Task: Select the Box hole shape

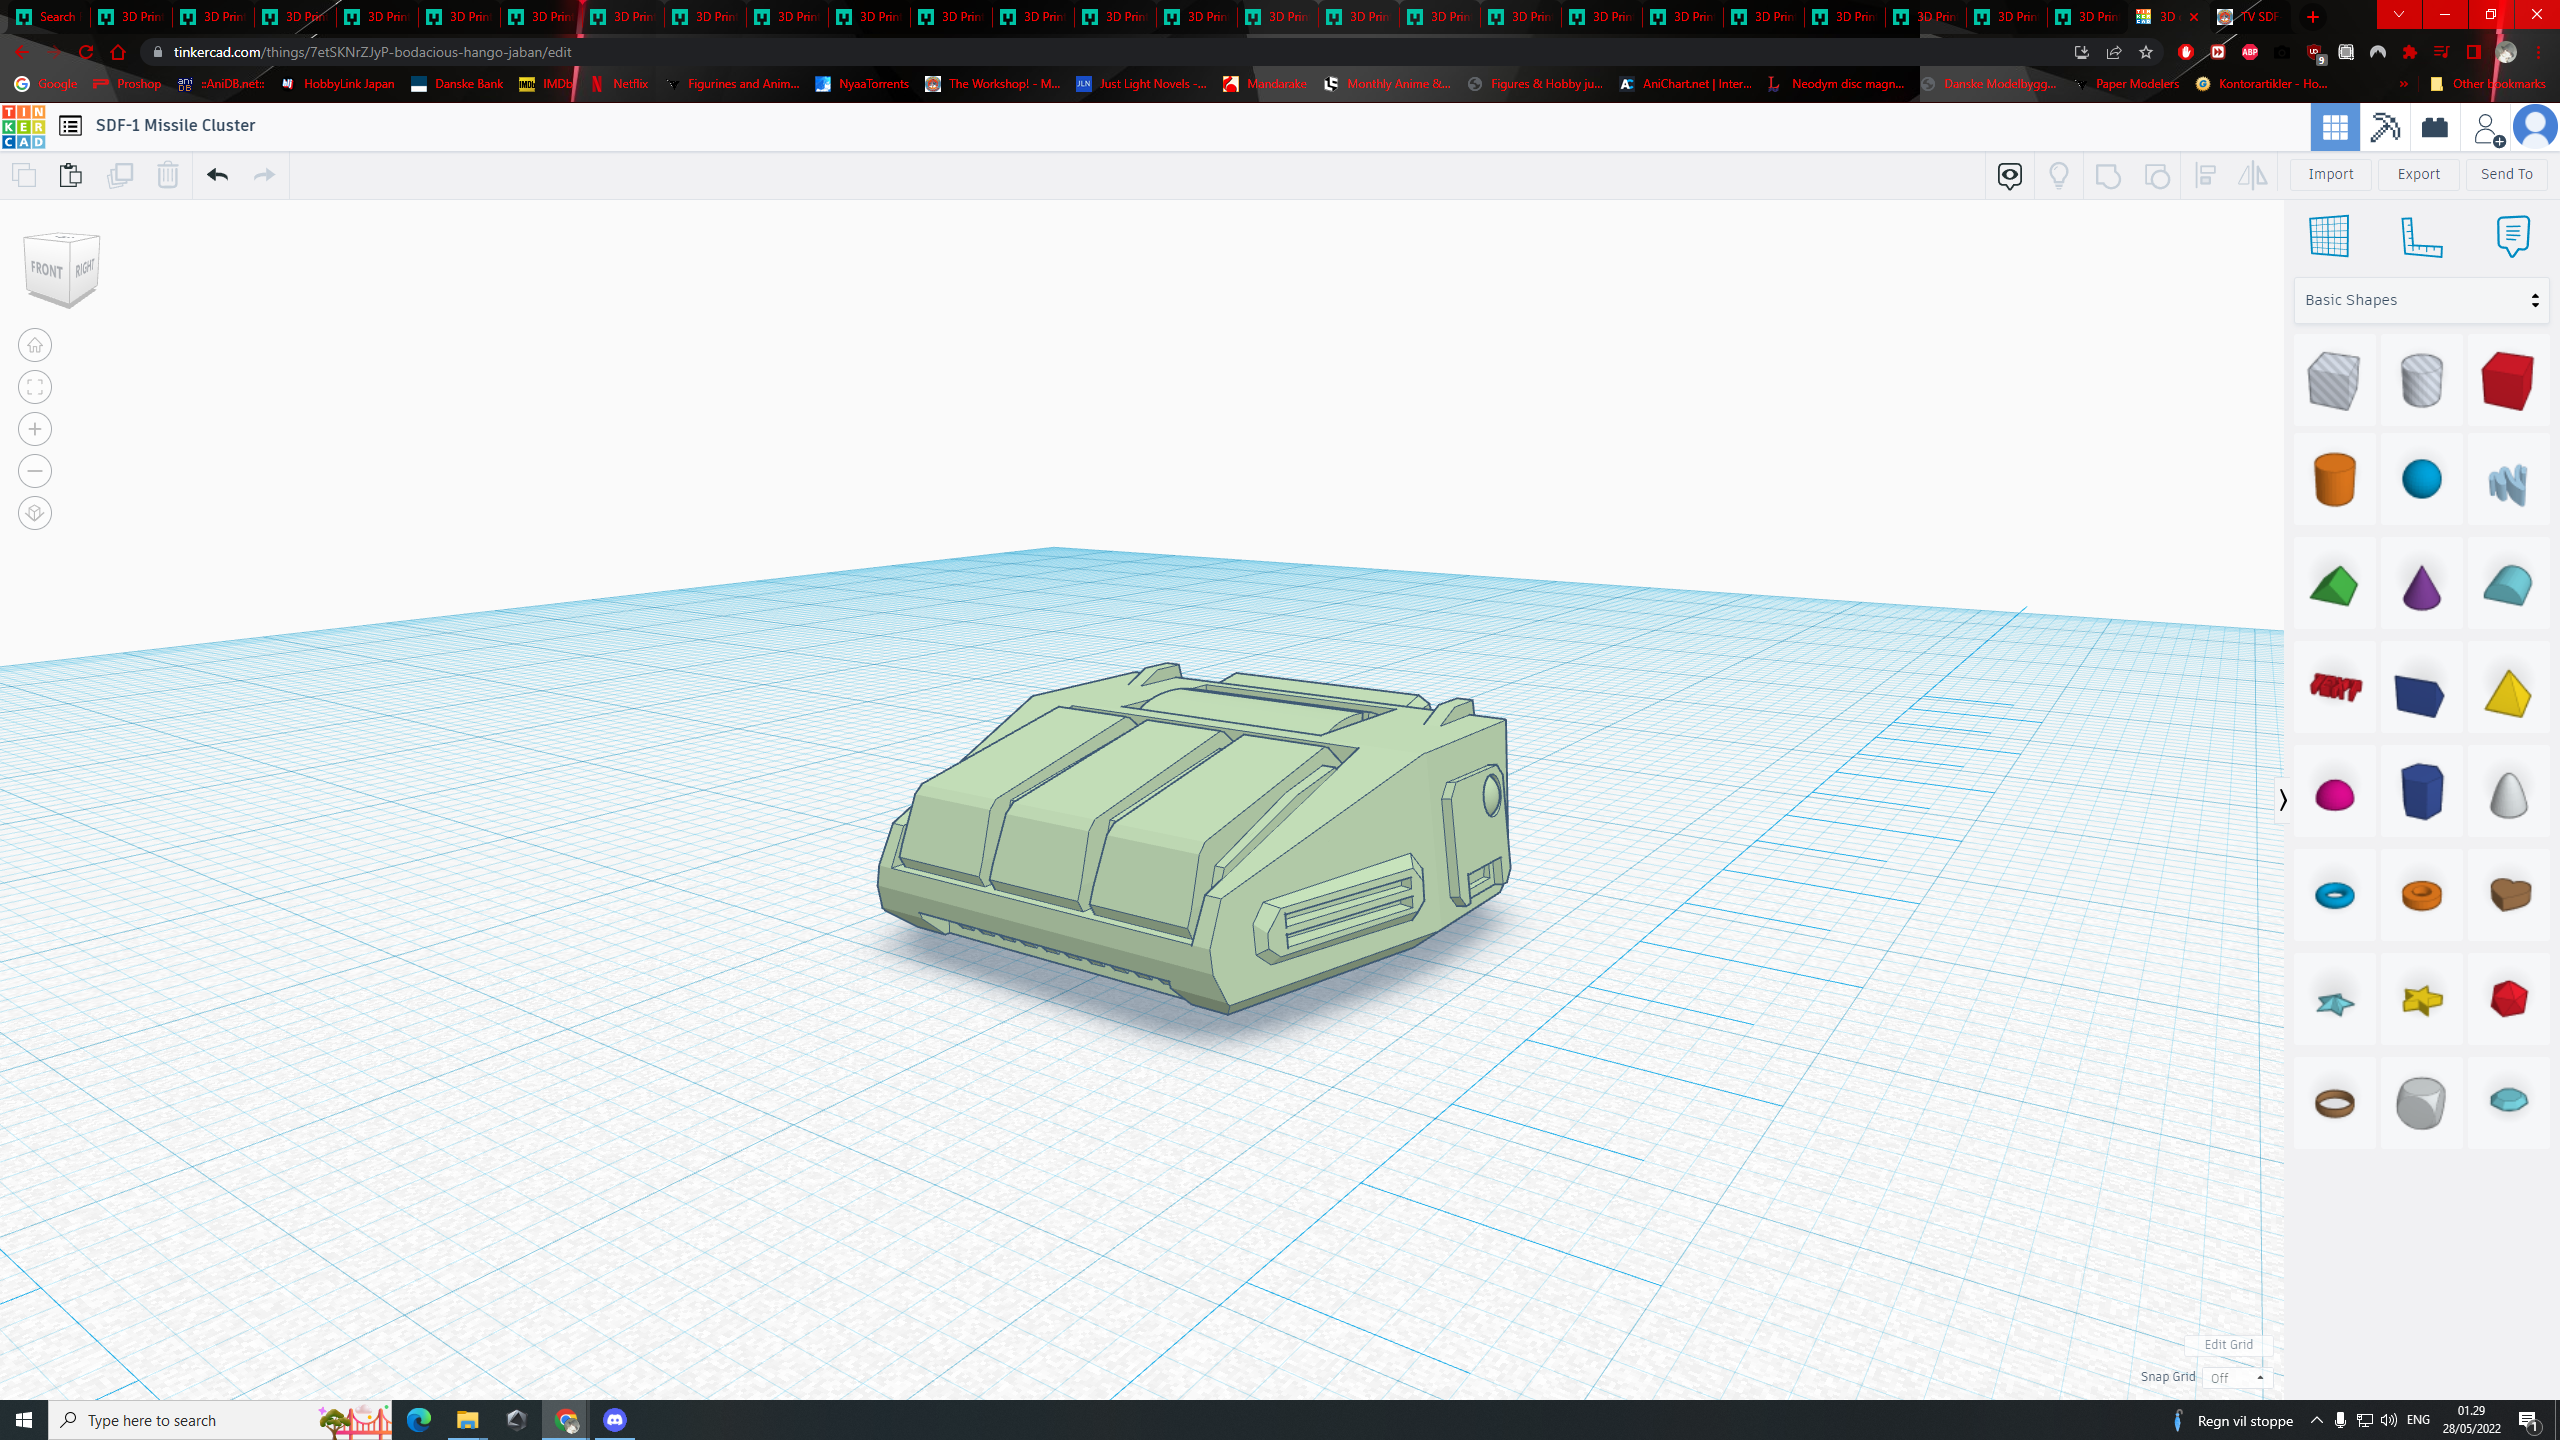Action: coord(2334,381)
